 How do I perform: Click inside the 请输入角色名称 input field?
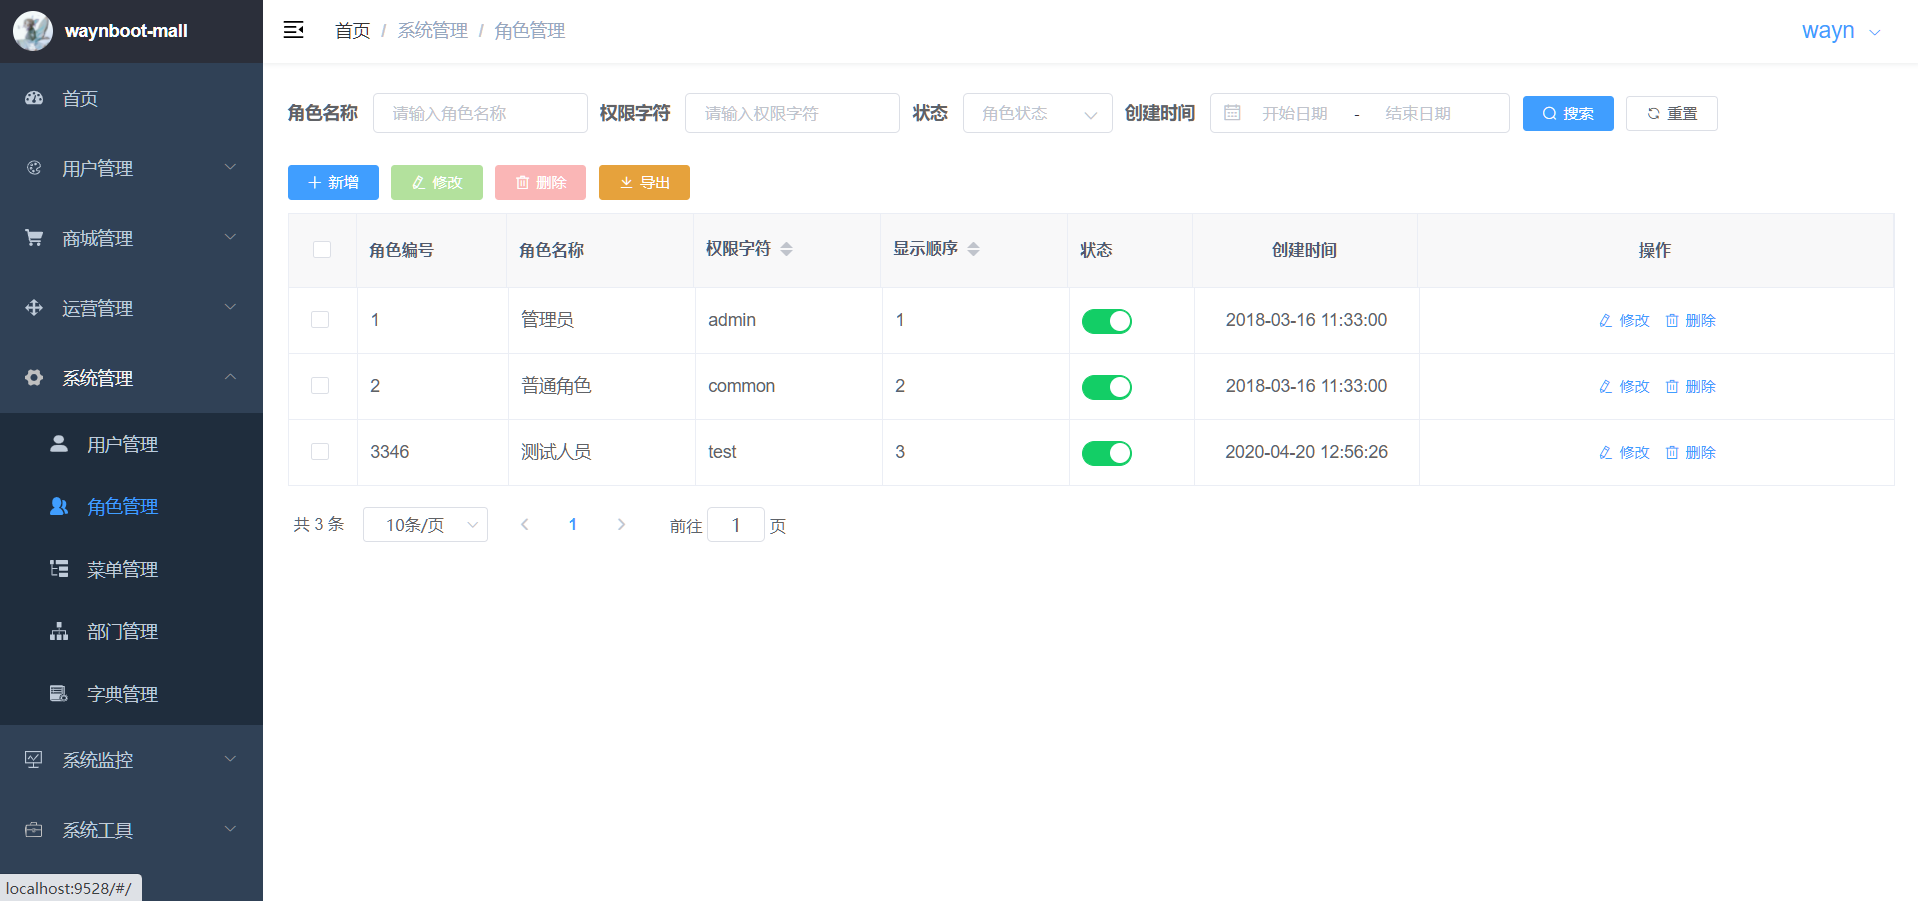[x=480, y=113]
